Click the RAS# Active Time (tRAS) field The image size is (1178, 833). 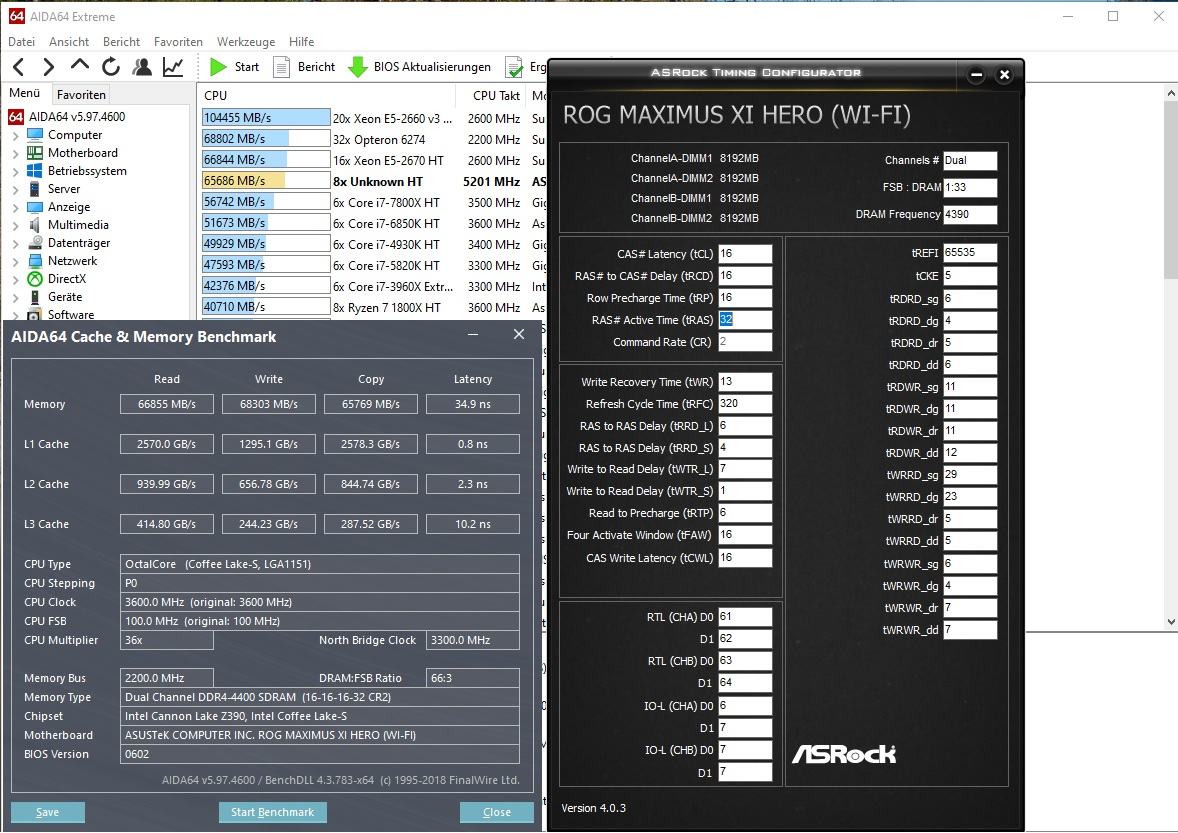[745, 319]
